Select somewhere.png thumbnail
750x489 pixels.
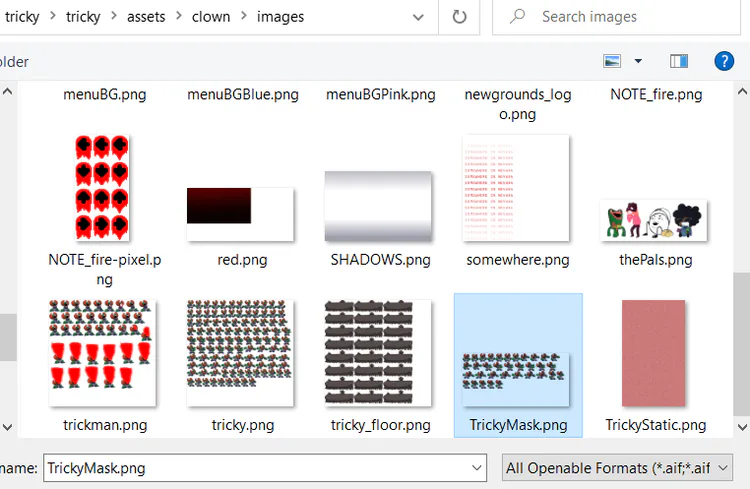point(516,188)
